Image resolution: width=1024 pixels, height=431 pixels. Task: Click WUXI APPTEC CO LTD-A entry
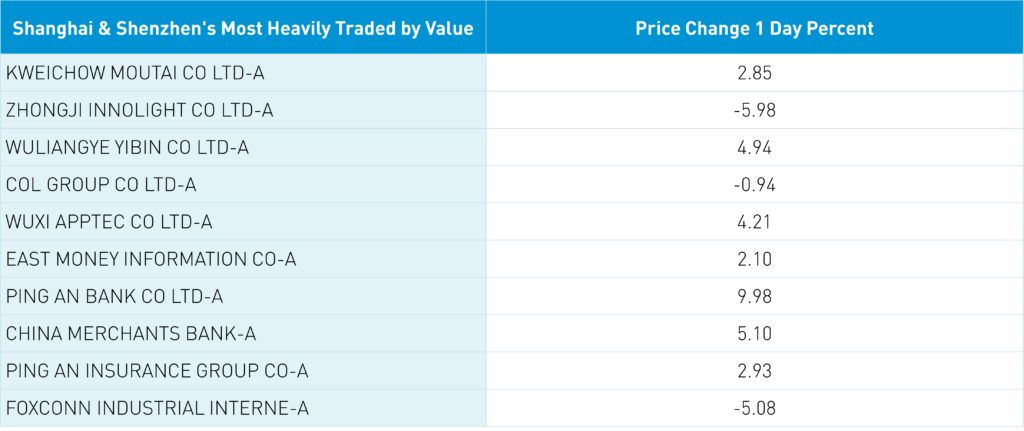tap(109, 222)
